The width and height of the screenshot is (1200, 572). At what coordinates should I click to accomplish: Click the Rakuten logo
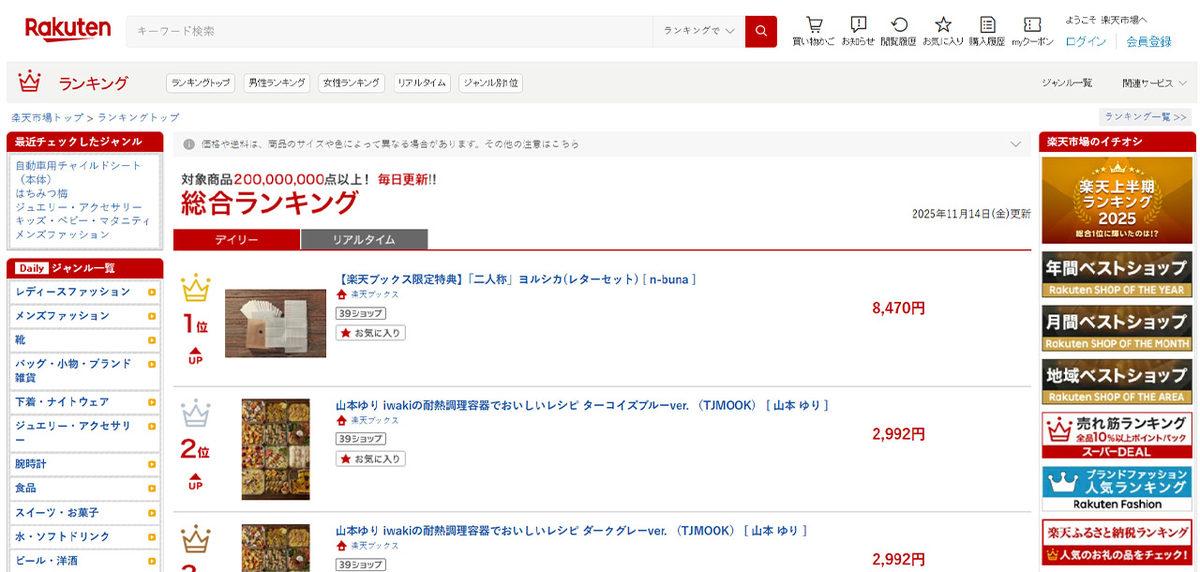[x=68, y=30]
